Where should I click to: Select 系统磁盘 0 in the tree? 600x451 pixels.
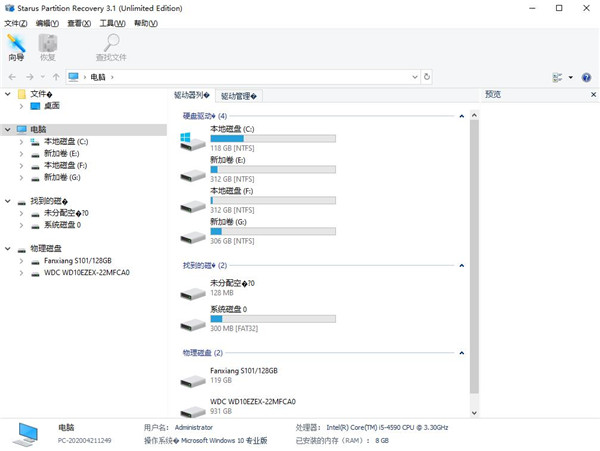(x=62, y=225)
